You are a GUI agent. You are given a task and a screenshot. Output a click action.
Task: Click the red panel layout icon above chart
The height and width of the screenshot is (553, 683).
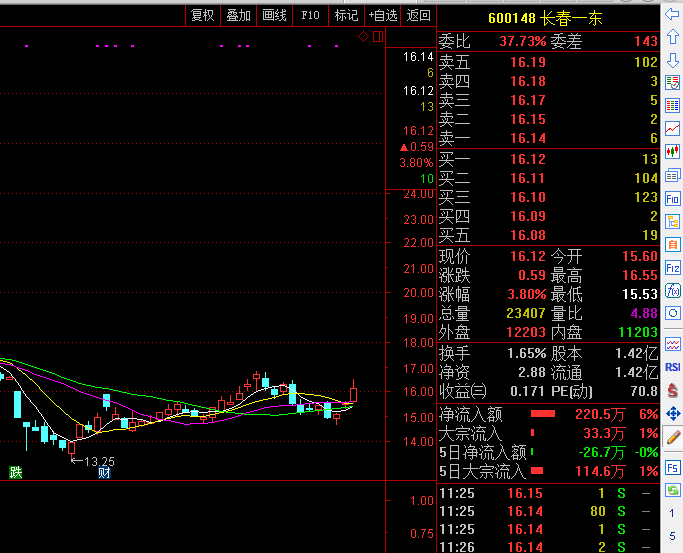[x=378, y=37]
